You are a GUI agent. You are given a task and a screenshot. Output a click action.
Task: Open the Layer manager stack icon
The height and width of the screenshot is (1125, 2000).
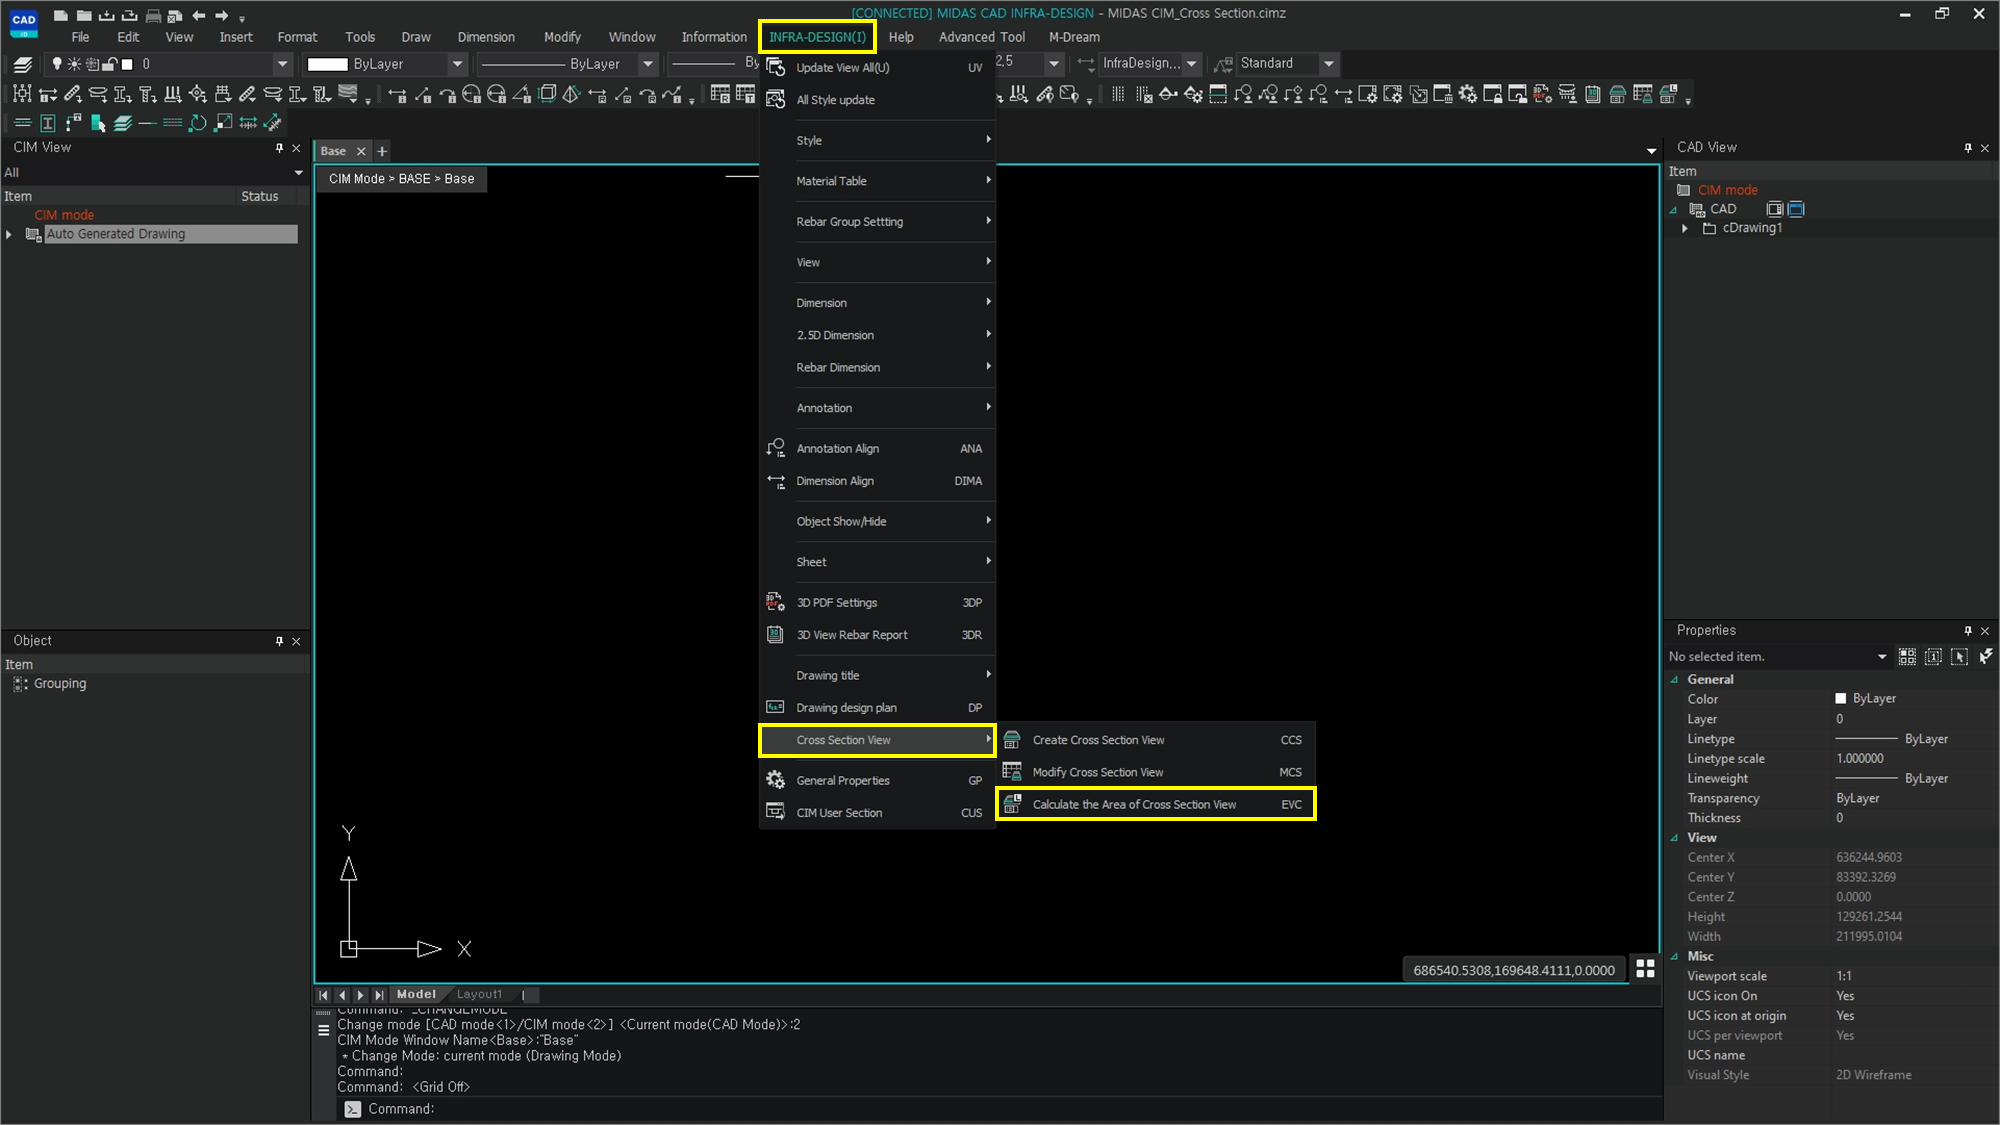pyautogui.click(x=22, y=64)
